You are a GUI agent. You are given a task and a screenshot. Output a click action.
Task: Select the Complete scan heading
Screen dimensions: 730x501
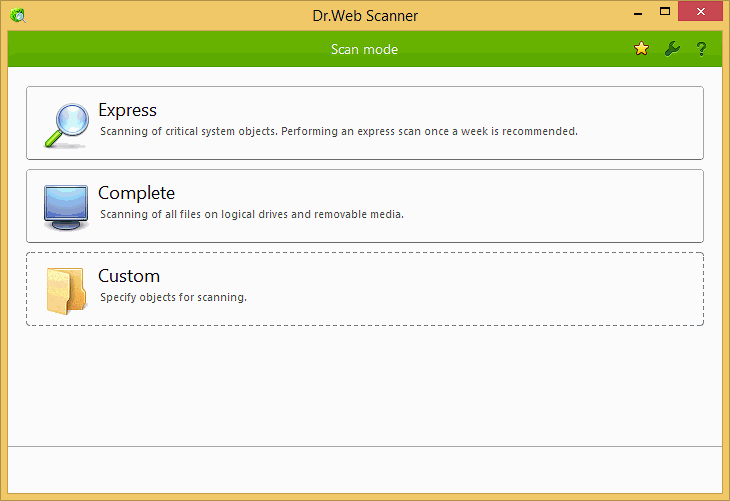(136, 193)
